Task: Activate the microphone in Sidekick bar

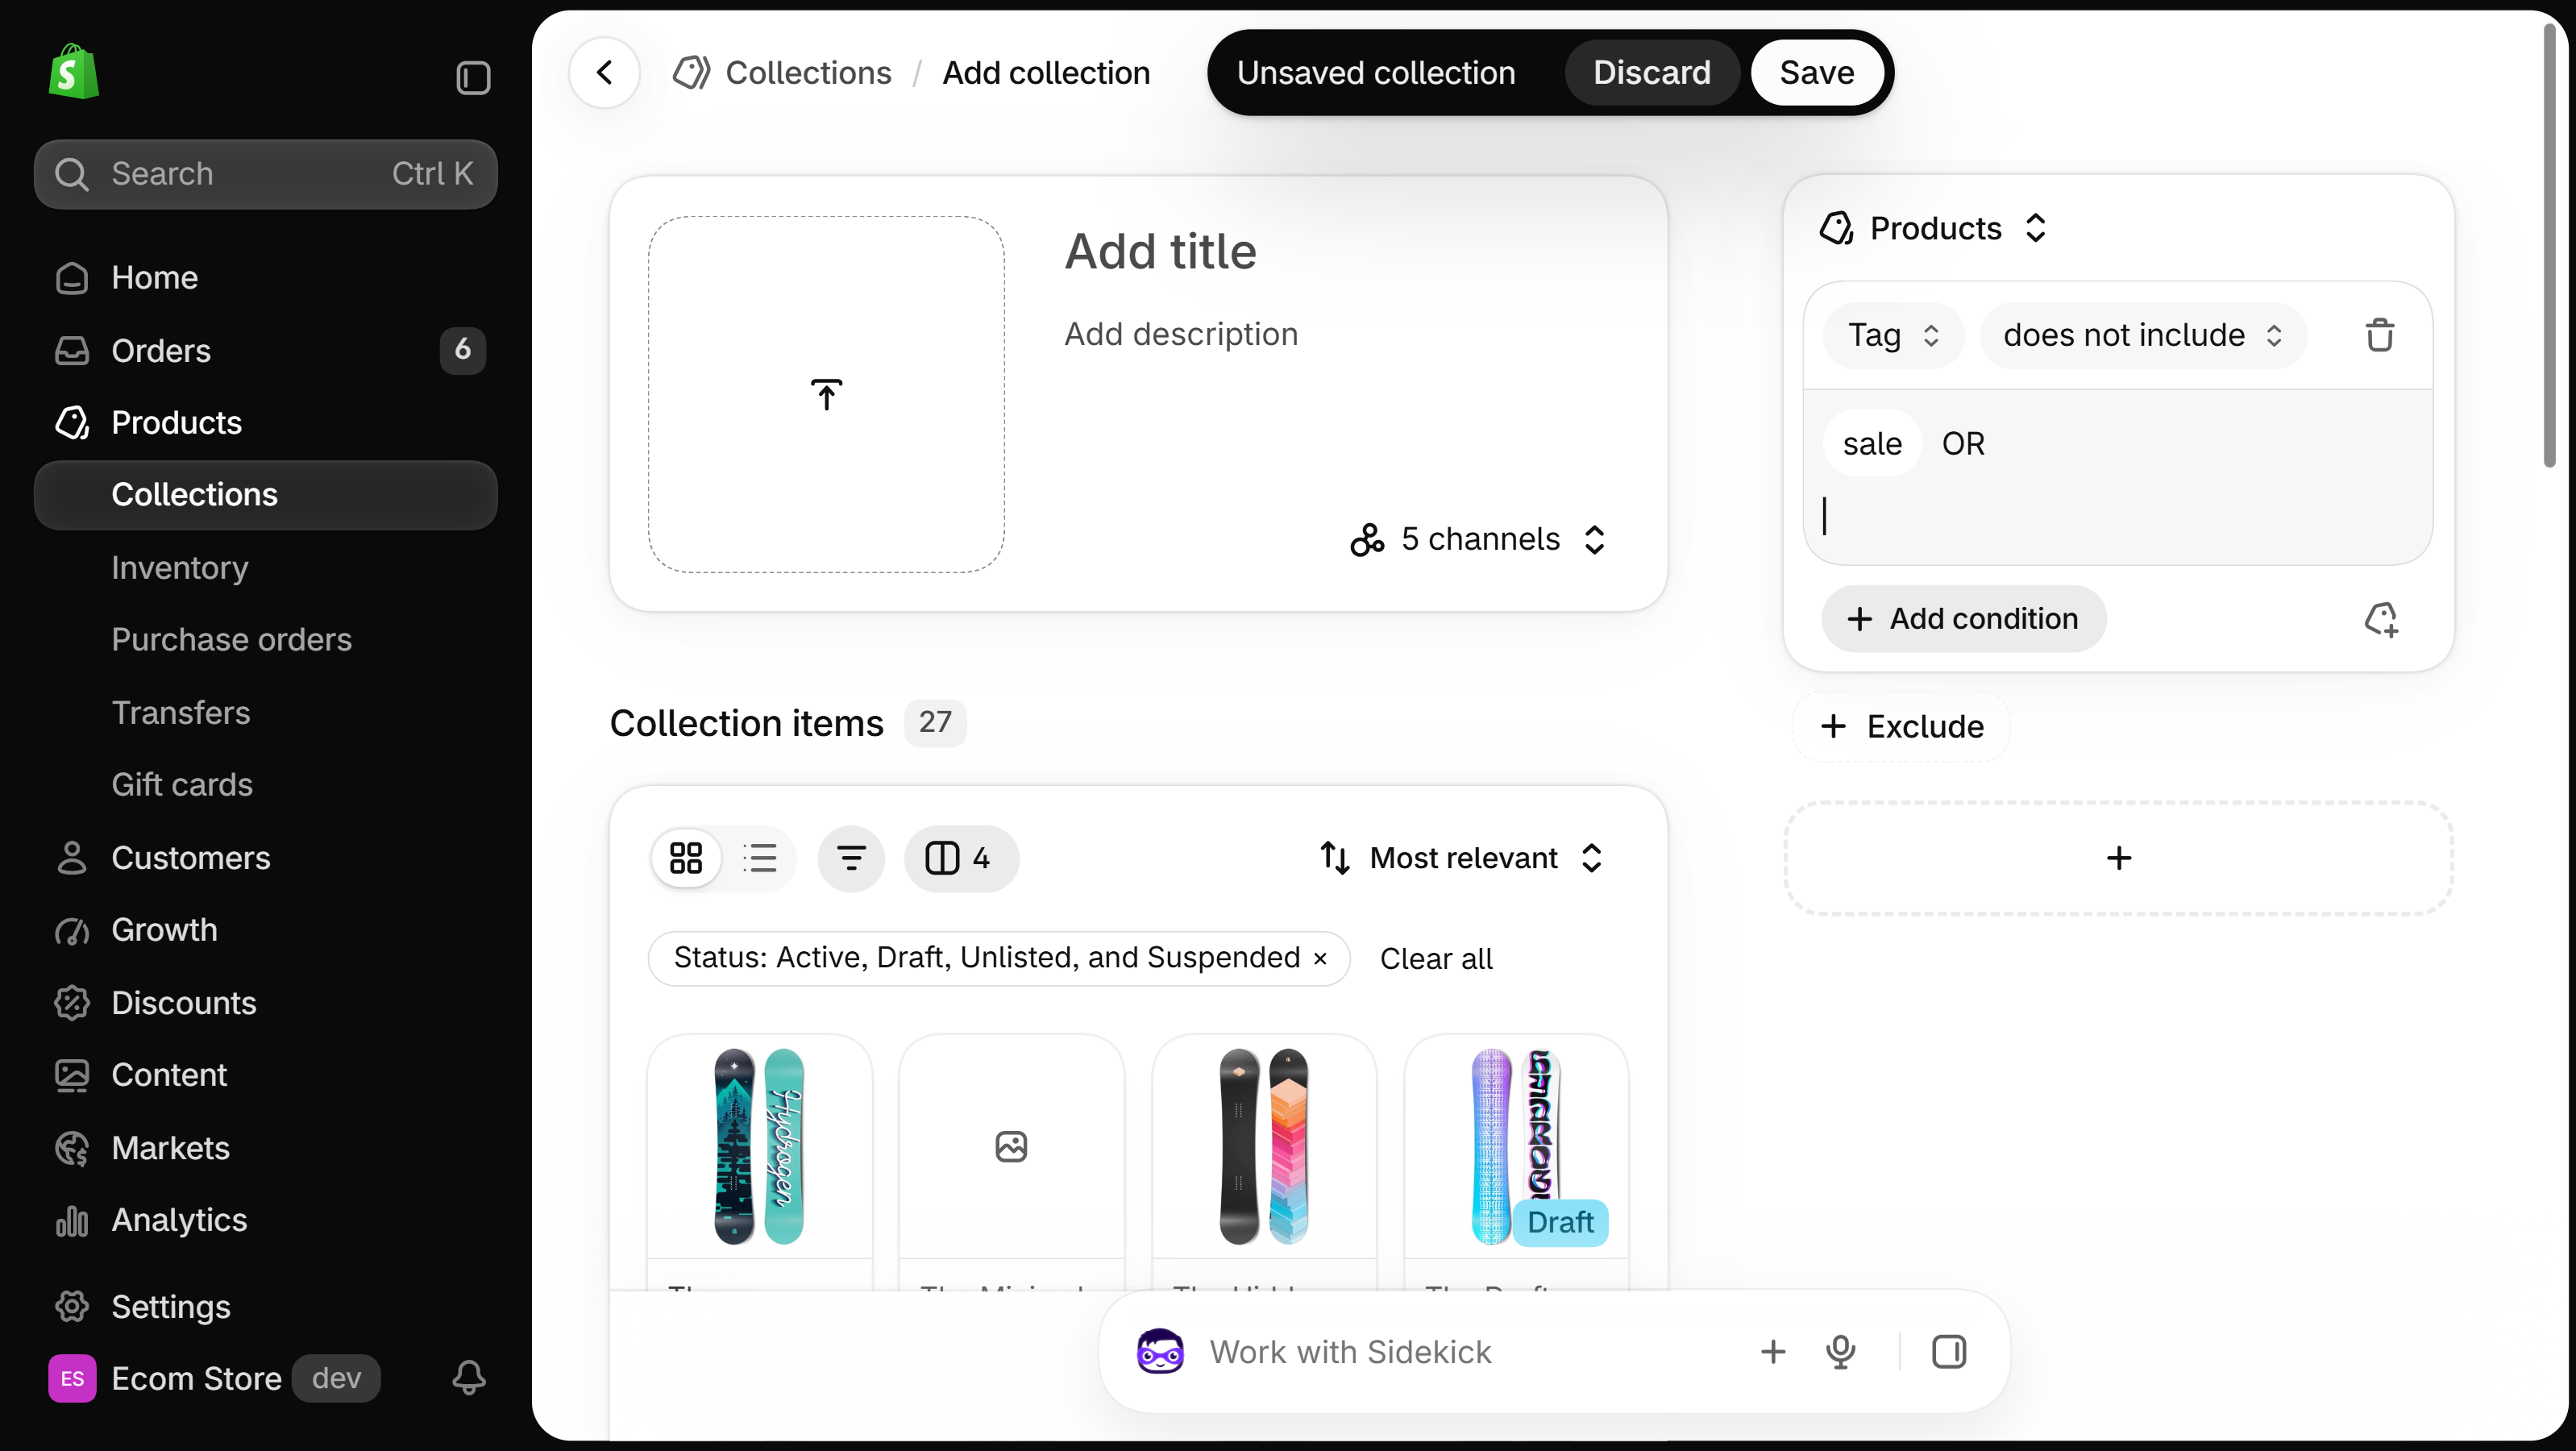Action: tap(1841, 1351)
